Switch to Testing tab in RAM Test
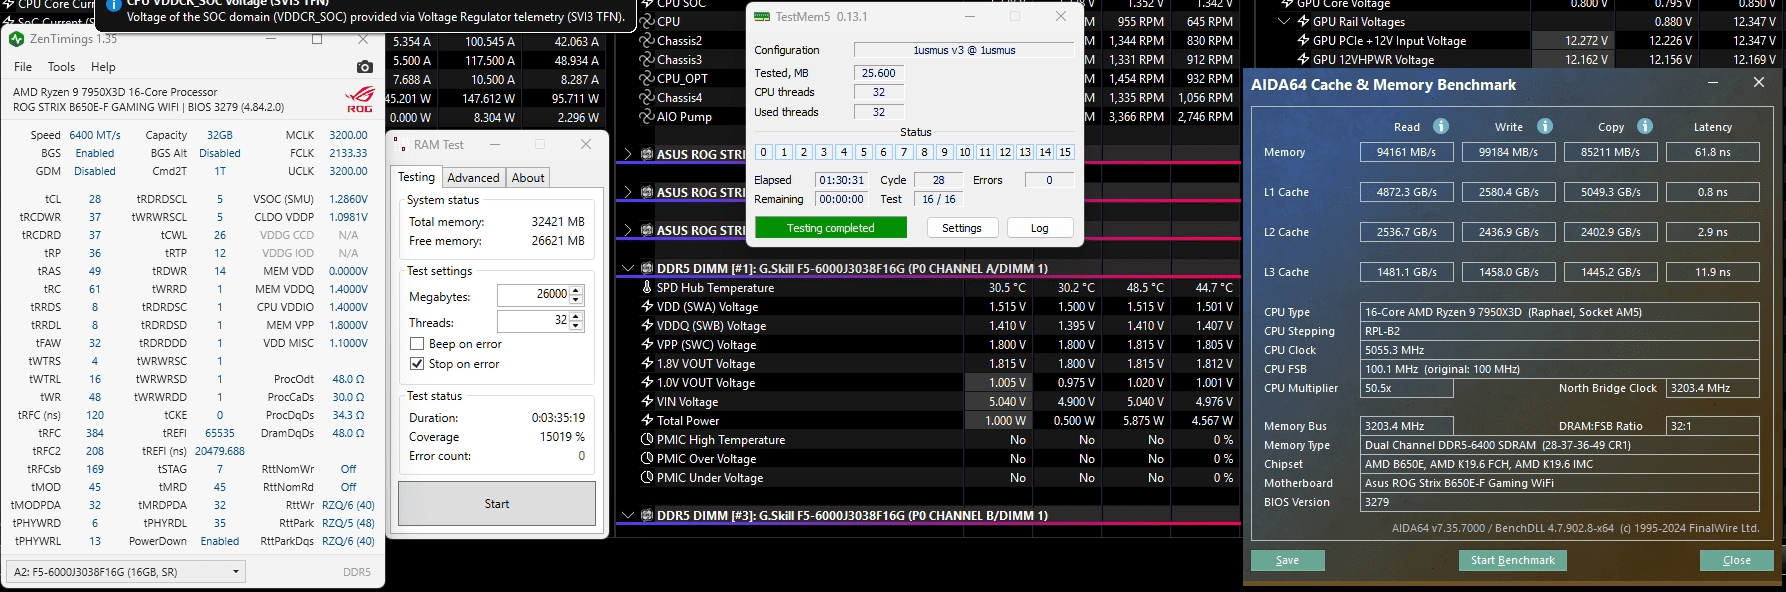 click(x=417, y=177)
